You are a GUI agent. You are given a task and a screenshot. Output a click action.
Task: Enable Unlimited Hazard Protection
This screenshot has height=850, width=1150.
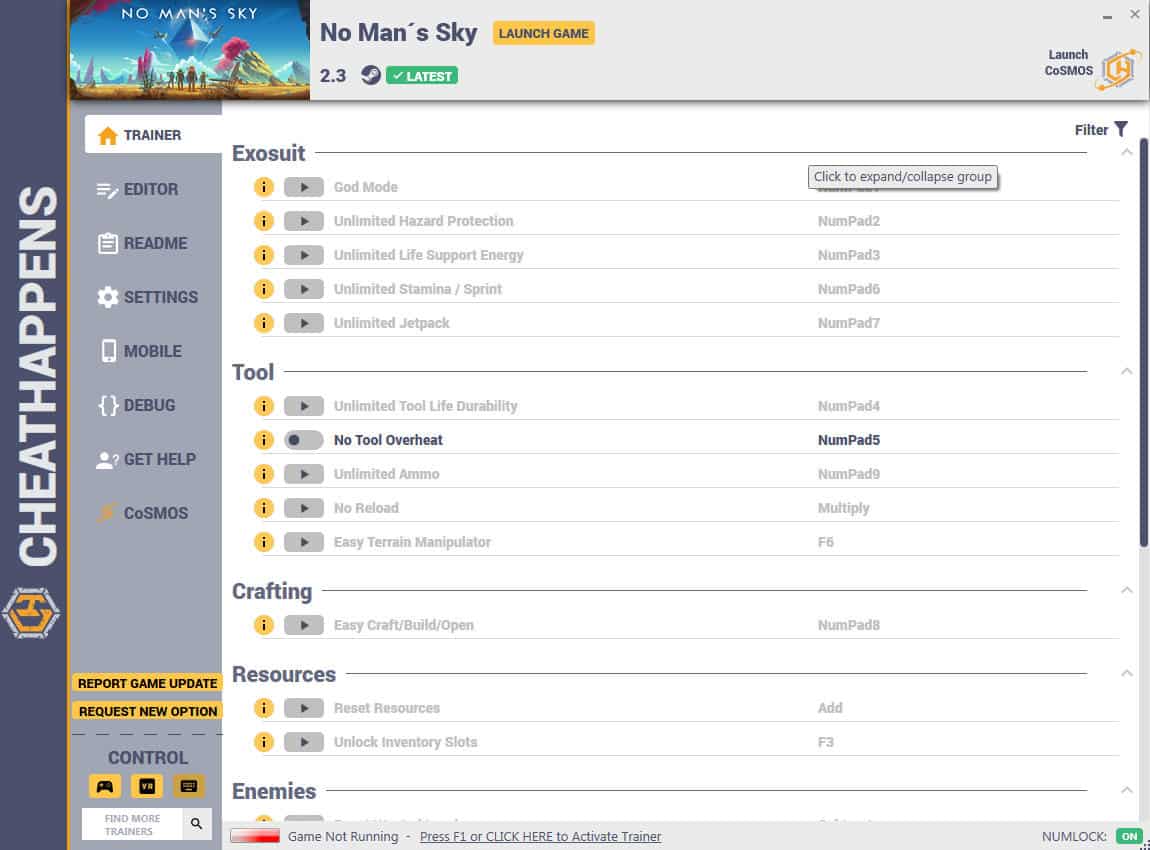point(304,221)
